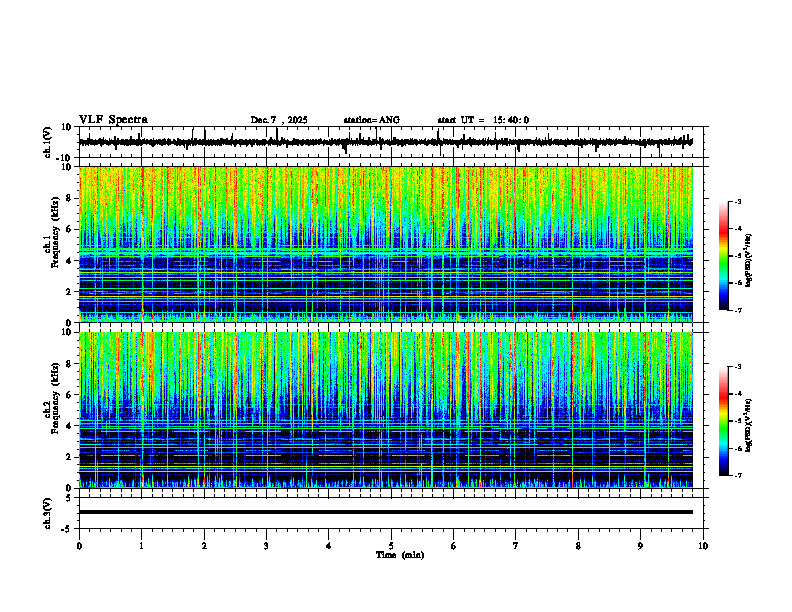
Task: Click time-axis tick label "4"
Action: [329, 546]
